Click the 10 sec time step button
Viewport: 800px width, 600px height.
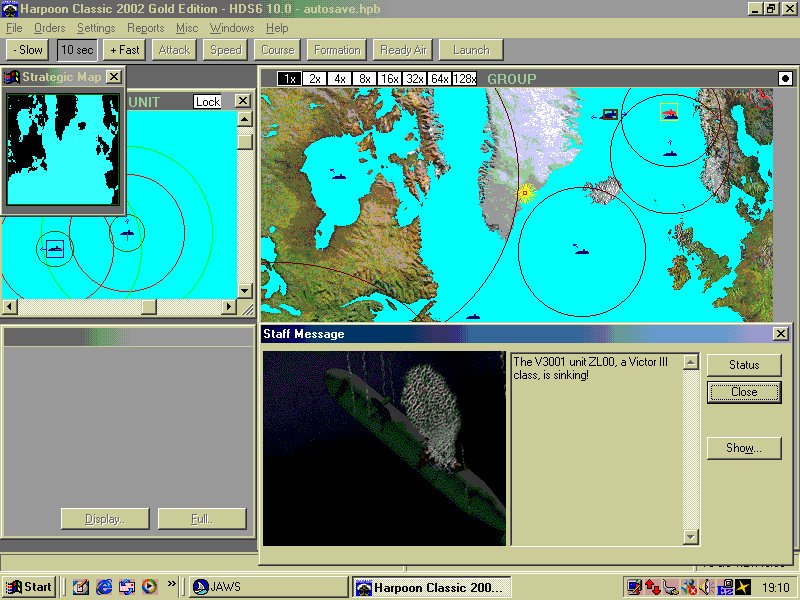click(x=77, y=50)
